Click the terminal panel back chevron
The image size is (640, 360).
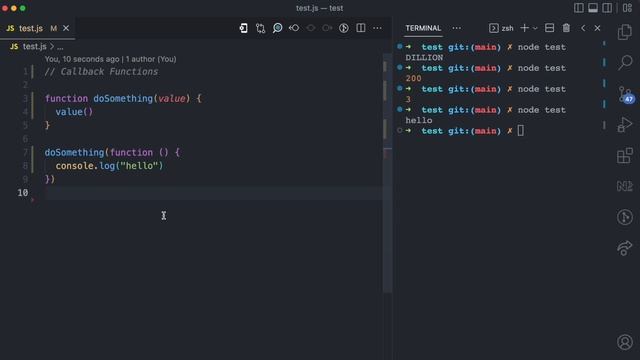click(x=583, y=28)
